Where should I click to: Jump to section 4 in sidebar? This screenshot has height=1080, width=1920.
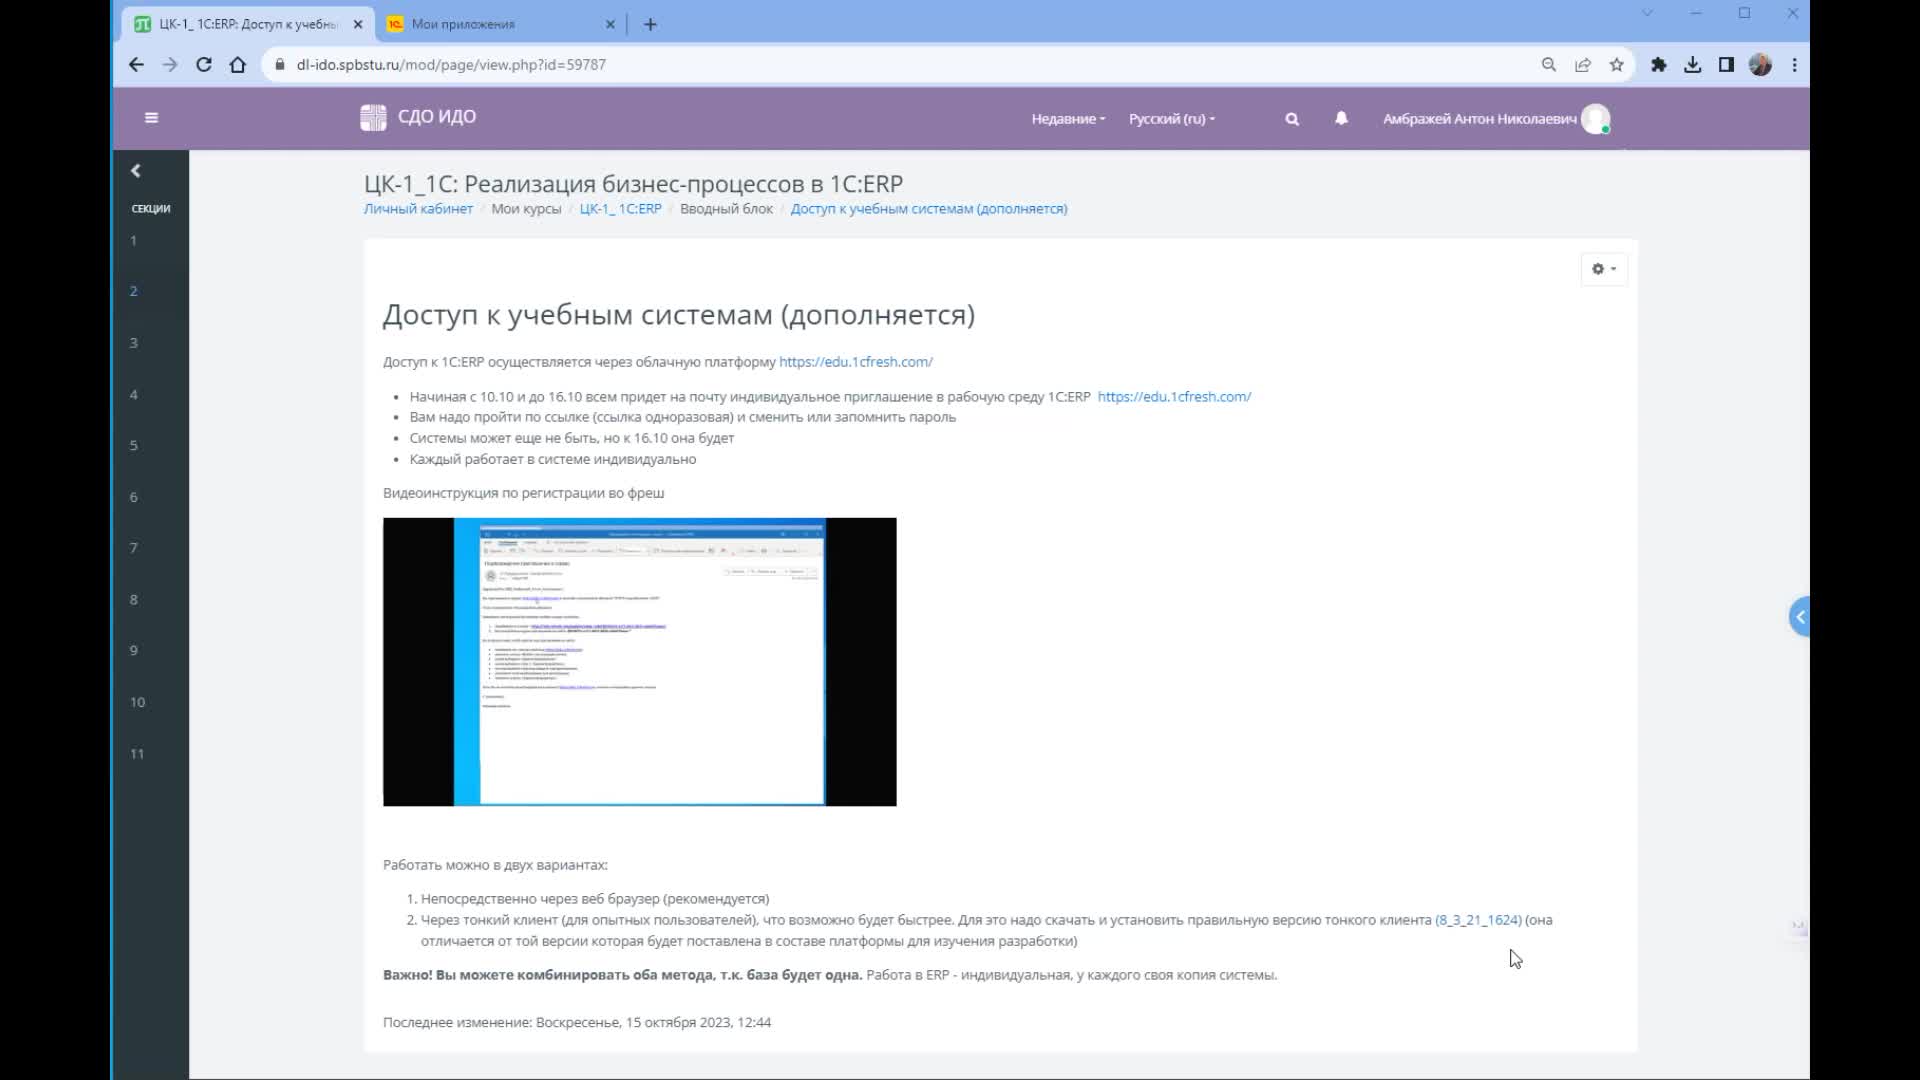click(x=133, y=395)
